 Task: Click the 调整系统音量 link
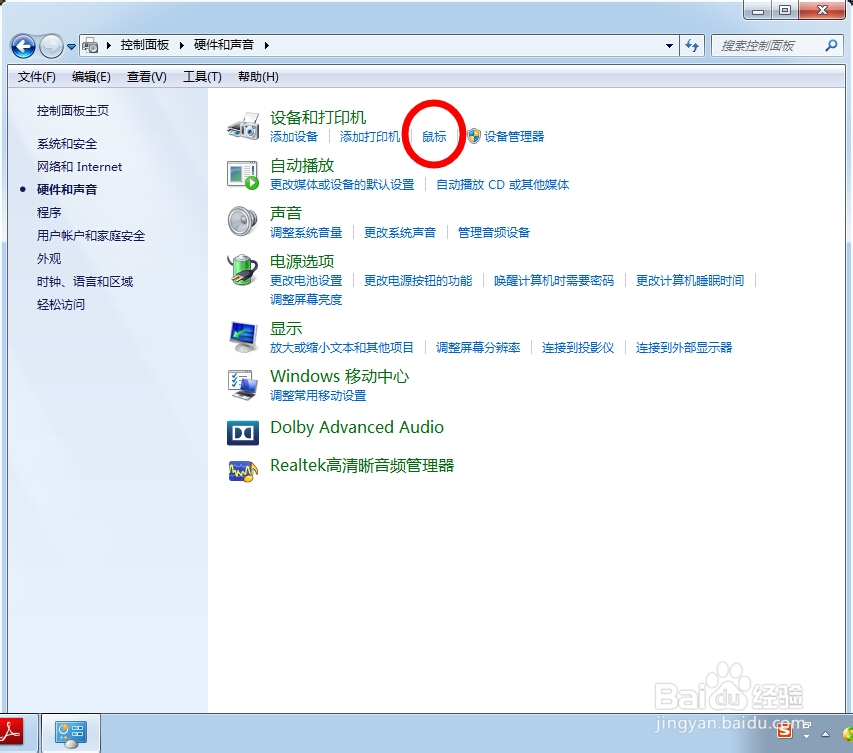pos(306,232)
